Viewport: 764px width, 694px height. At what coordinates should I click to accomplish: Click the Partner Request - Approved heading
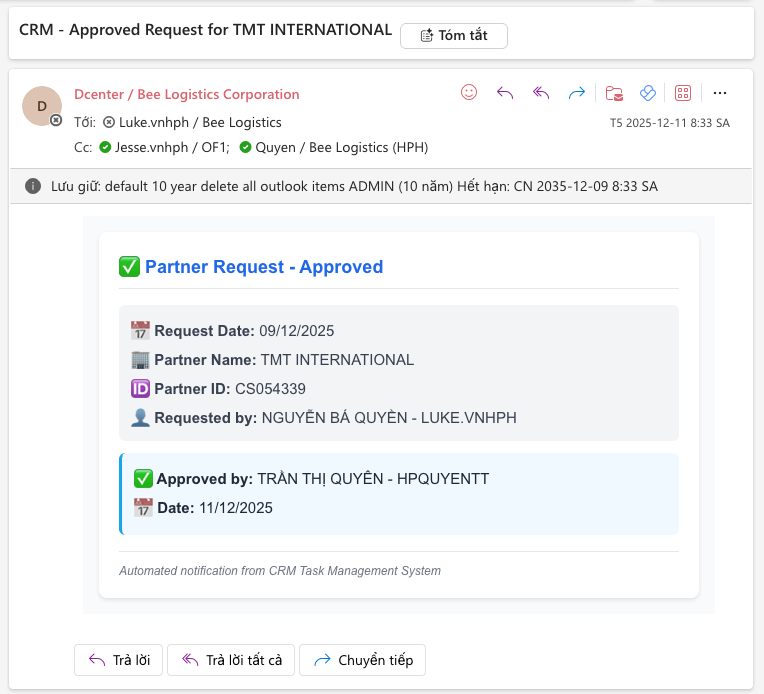[x=264, y=267]
